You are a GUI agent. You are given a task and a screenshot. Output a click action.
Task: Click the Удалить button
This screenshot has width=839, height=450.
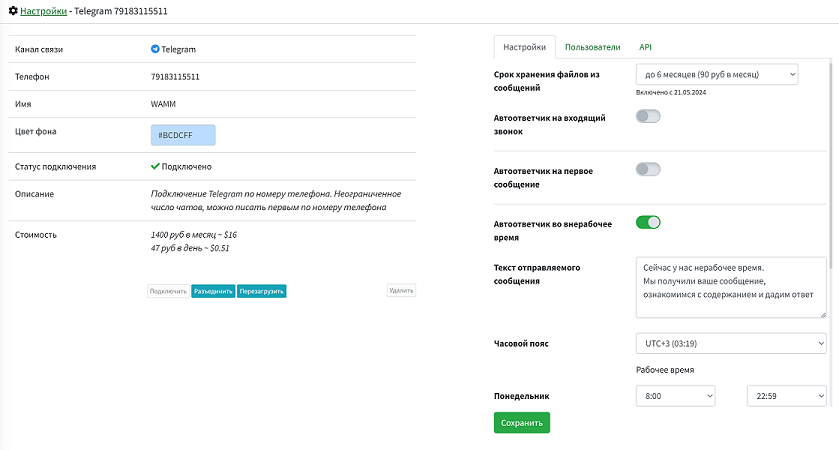coord(401,291)
